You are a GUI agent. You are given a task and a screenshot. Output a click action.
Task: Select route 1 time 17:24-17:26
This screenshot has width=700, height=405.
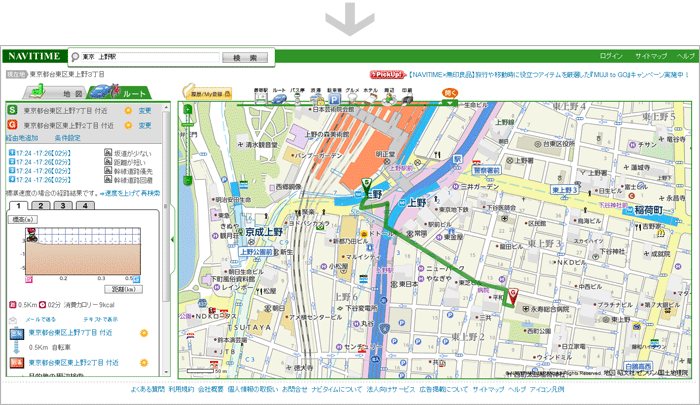tap(40, 153)
